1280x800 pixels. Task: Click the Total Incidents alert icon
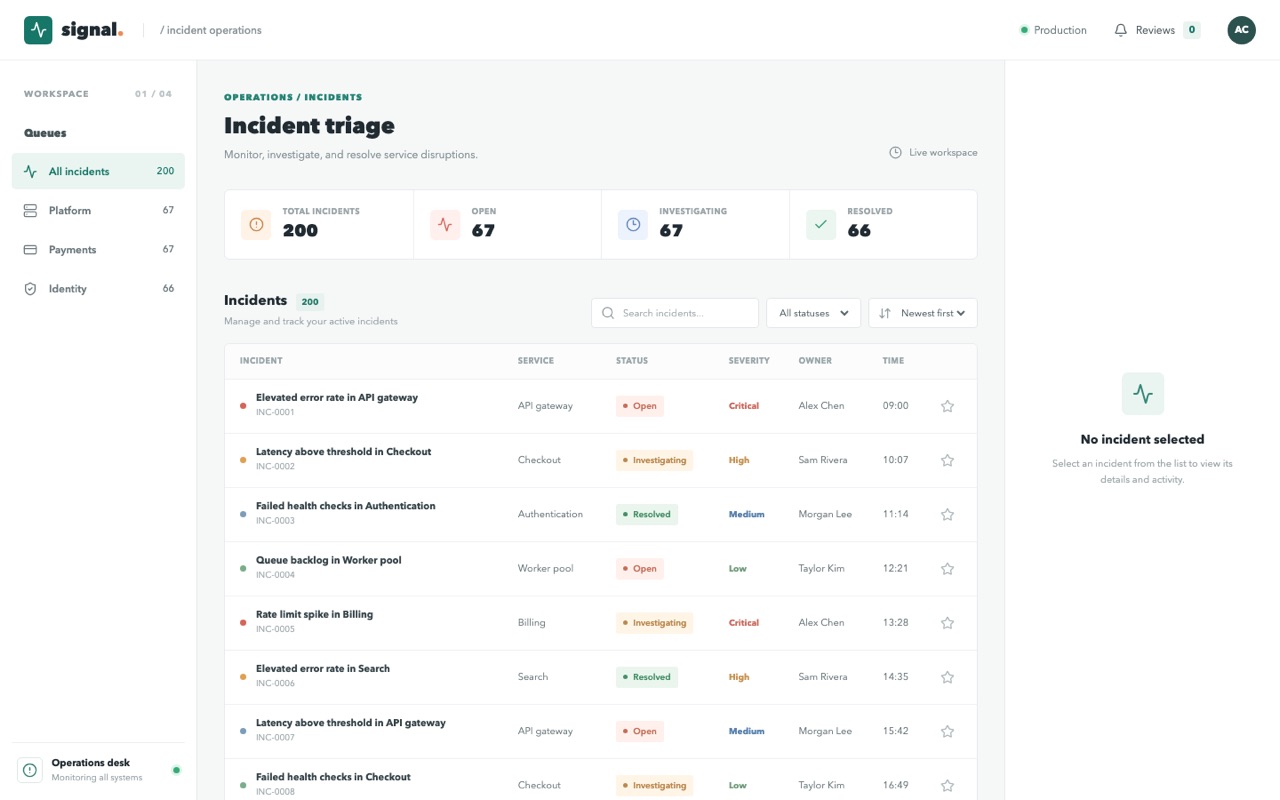pos(256,225)
